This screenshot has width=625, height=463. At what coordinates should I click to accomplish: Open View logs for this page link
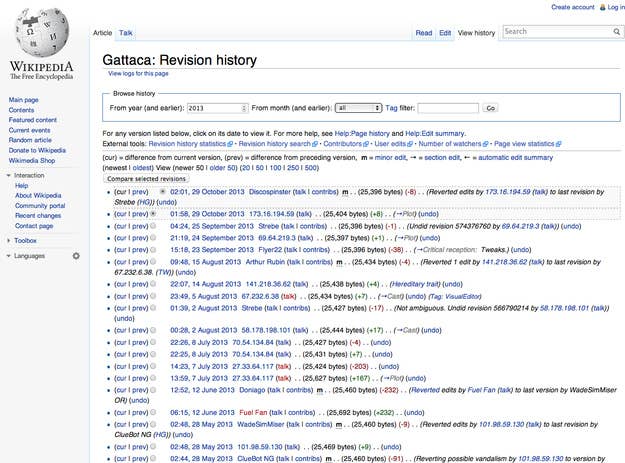(x=138, y=74)
